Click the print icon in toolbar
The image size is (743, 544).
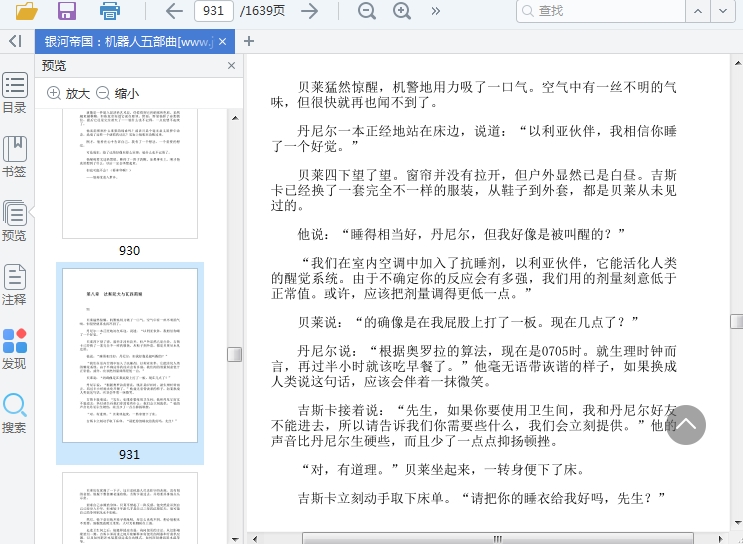(110, 11)
